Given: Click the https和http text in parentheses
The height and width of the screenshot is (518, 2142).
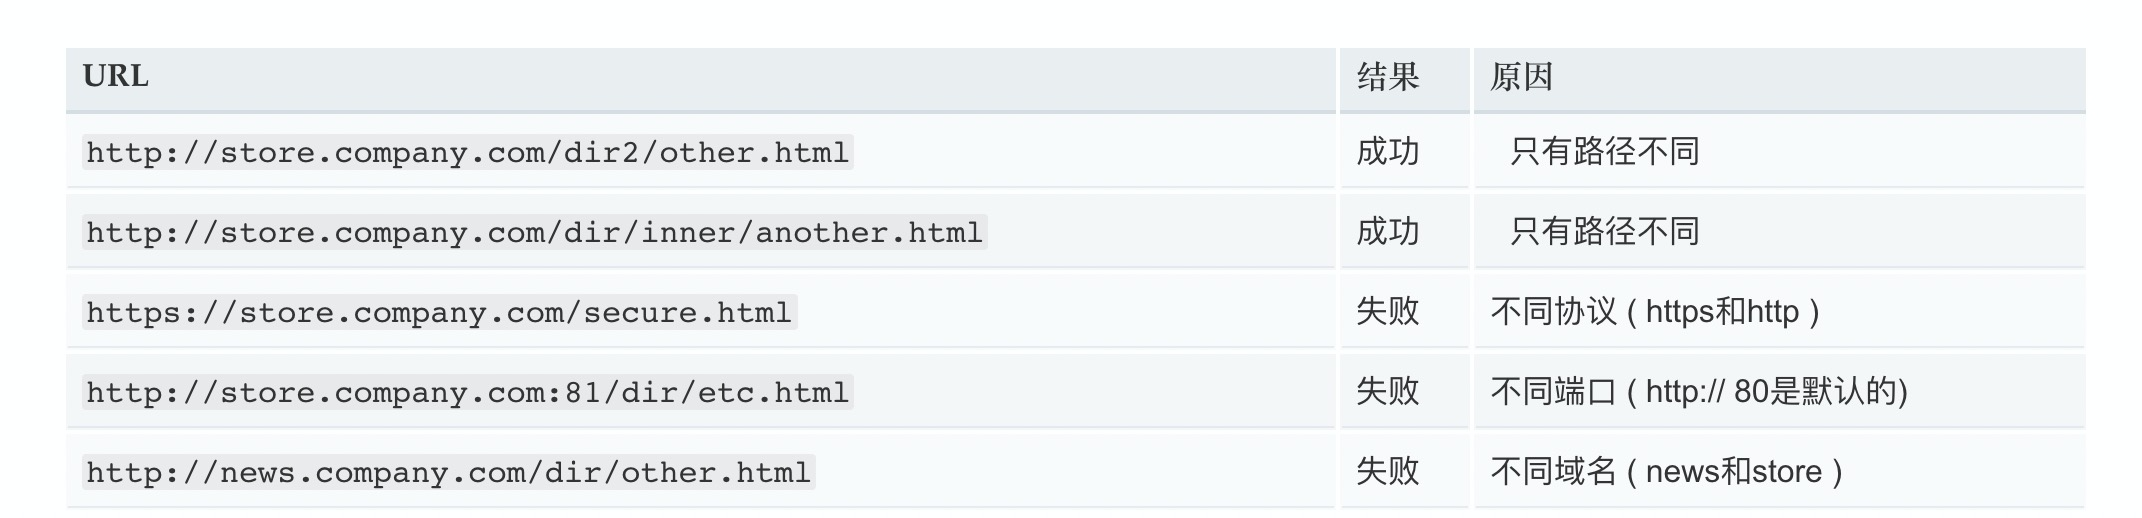Looking at the screenshot, I should 1722,312.
